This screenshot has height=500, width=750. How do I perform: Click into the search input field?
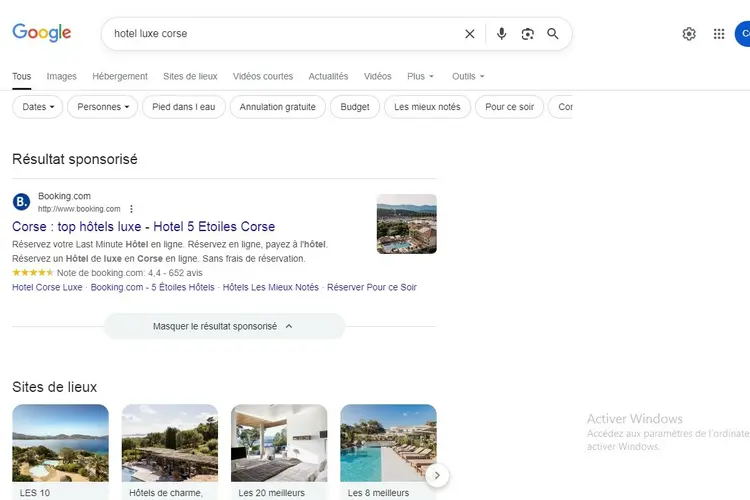pyautogui.click(x=280, y=34)
